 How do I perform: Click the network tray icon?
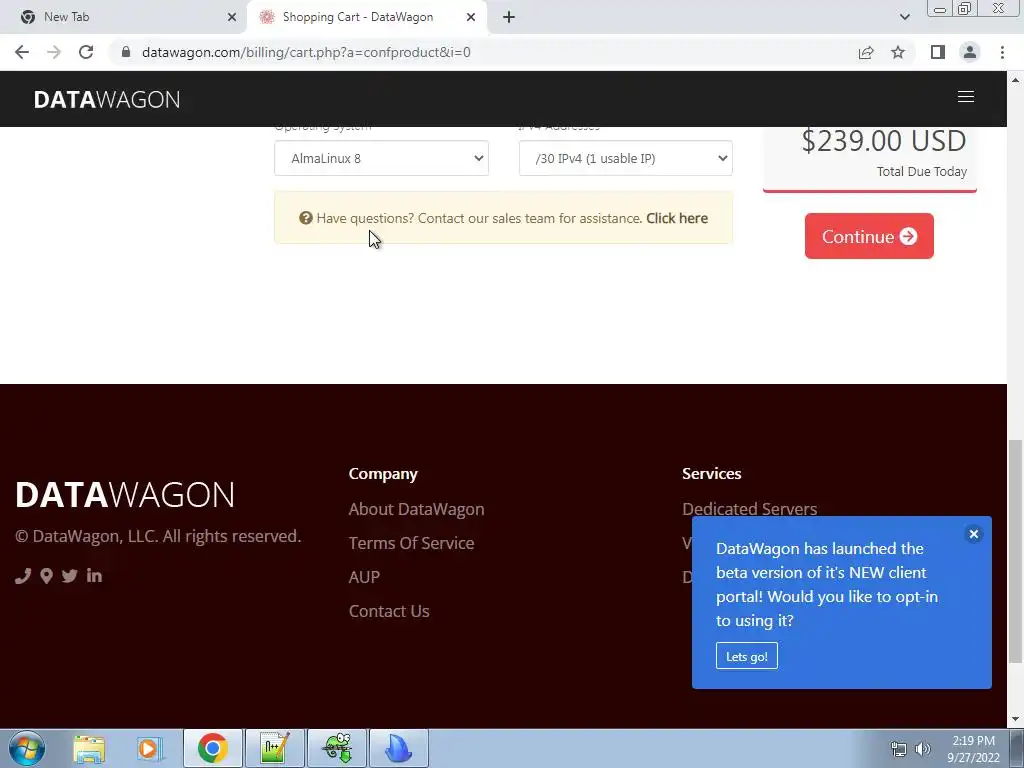pyautogui.click(x=899, y=749)
